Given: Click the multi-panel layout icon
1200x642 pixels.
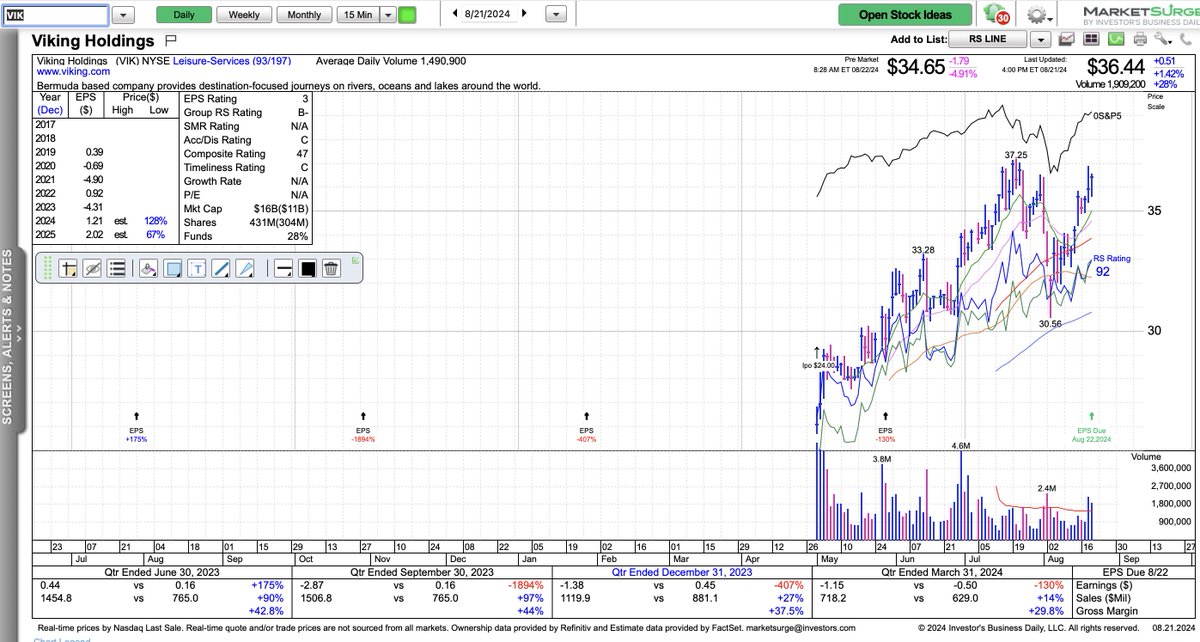Looking at the screenshot, I should [1091, 40].
